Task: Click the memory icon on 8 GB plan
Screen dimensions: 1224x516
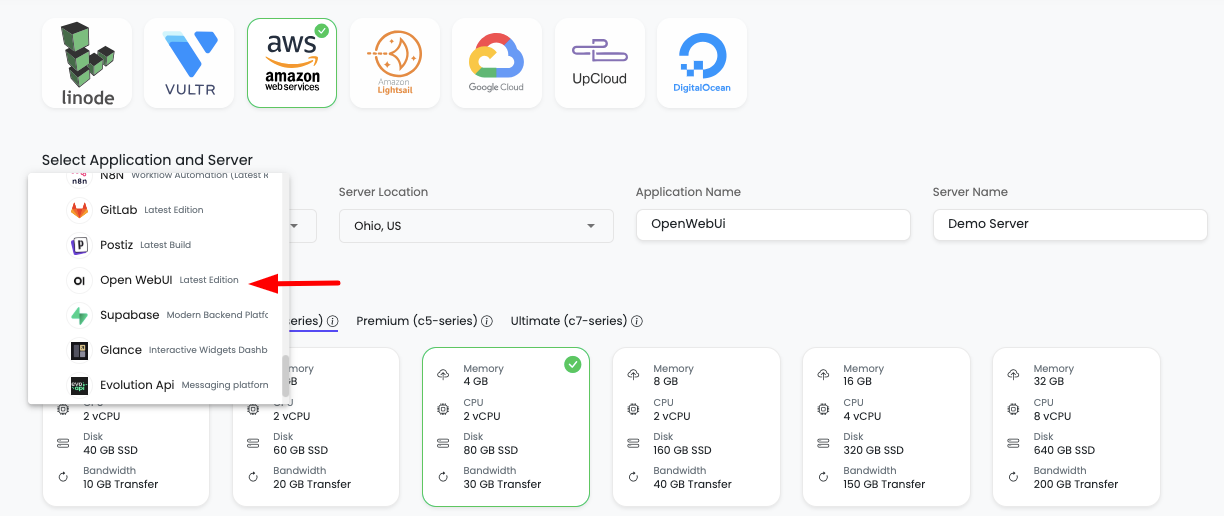Action: click(633, 374)
